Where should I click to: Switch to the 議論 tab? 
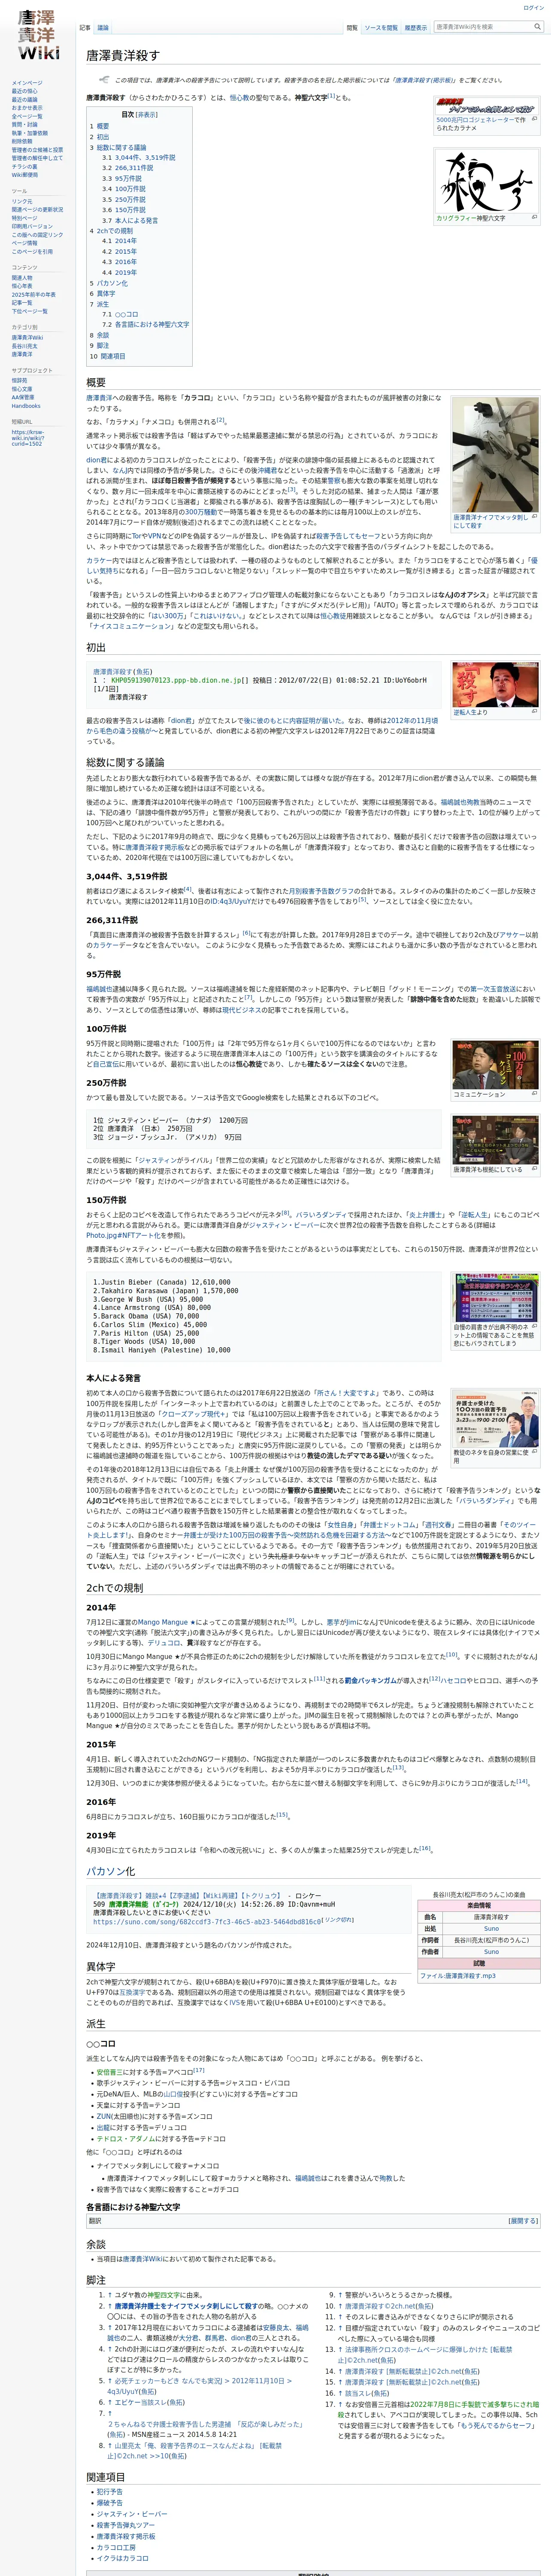[x=103, y=28]
